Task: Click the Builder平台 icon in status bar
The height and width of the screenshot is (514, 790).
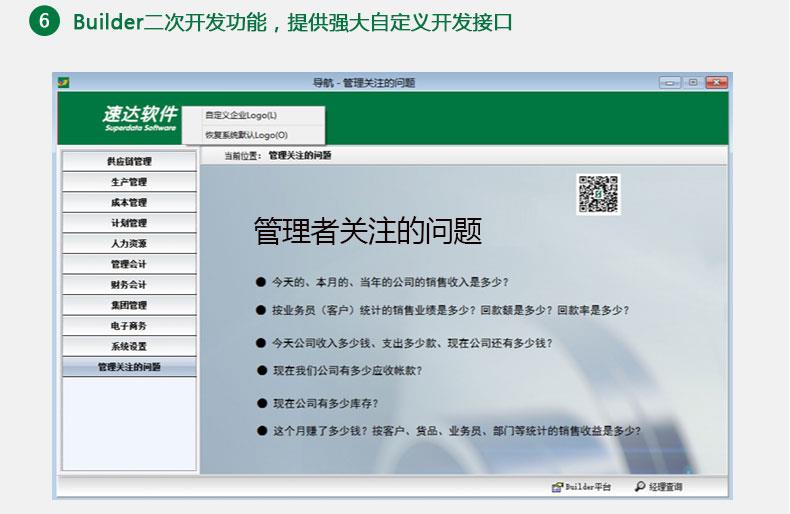Action: [557, 487]
